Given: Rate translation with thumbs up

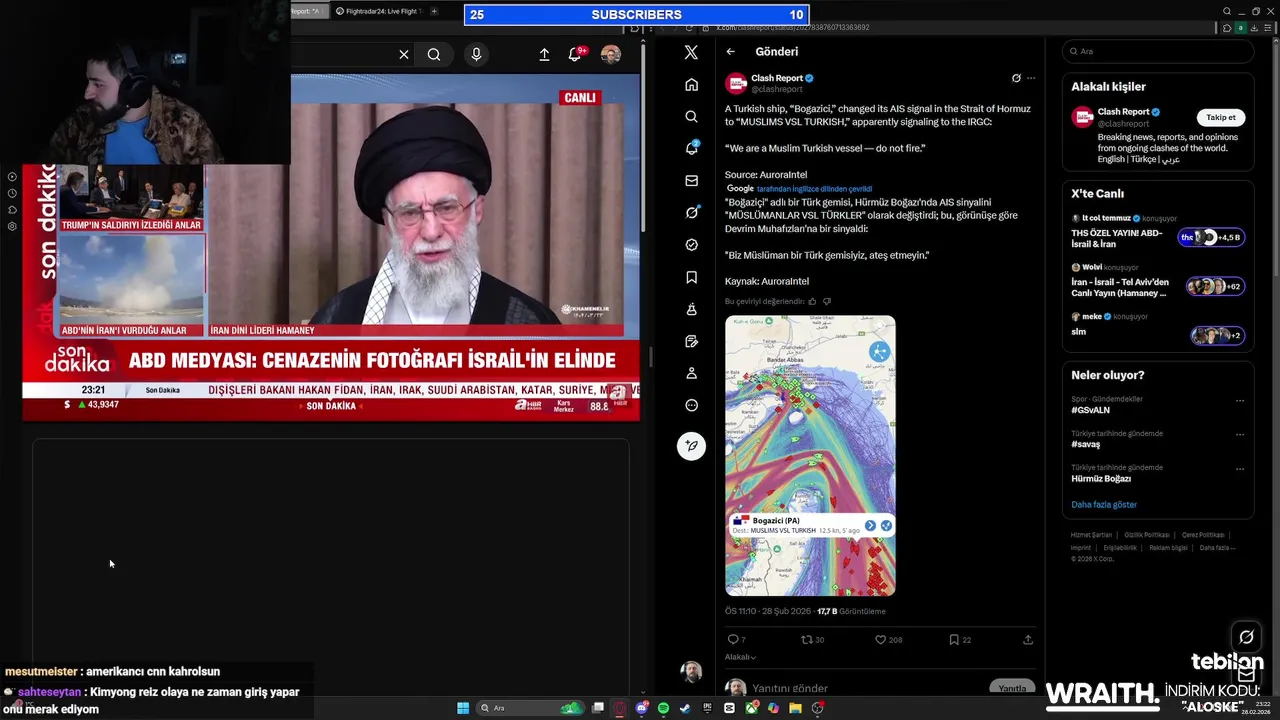Looking at the screenshot, I should pos(812,301).
